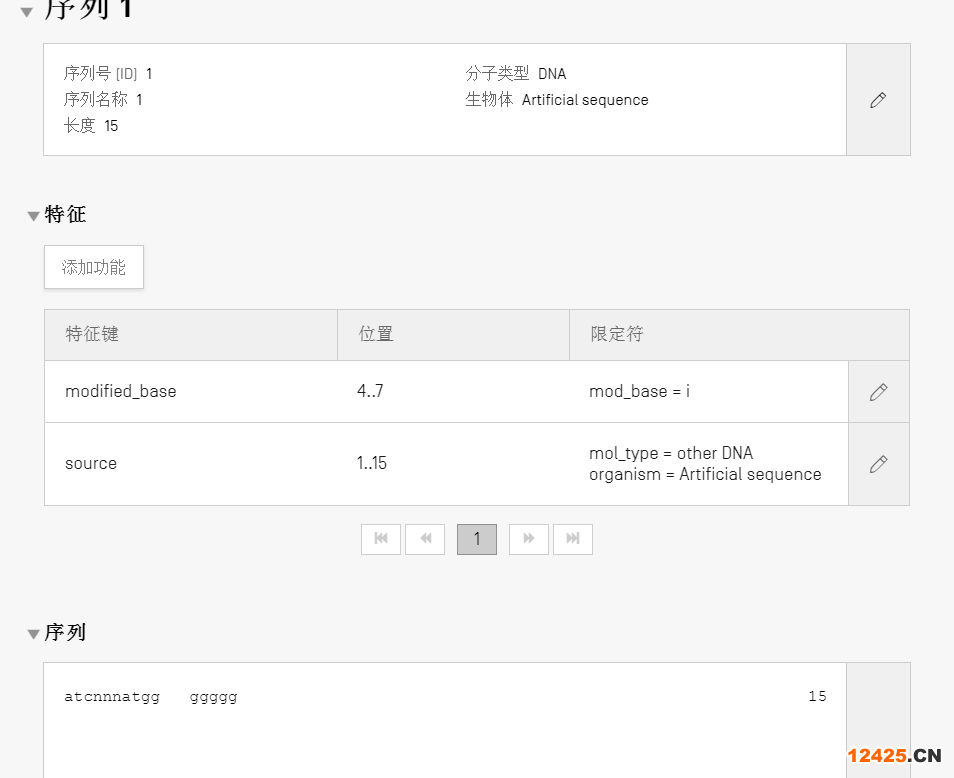Screen dimensions: 954x778
Task: Select the source feature row
Action: [x=91, y=464]
